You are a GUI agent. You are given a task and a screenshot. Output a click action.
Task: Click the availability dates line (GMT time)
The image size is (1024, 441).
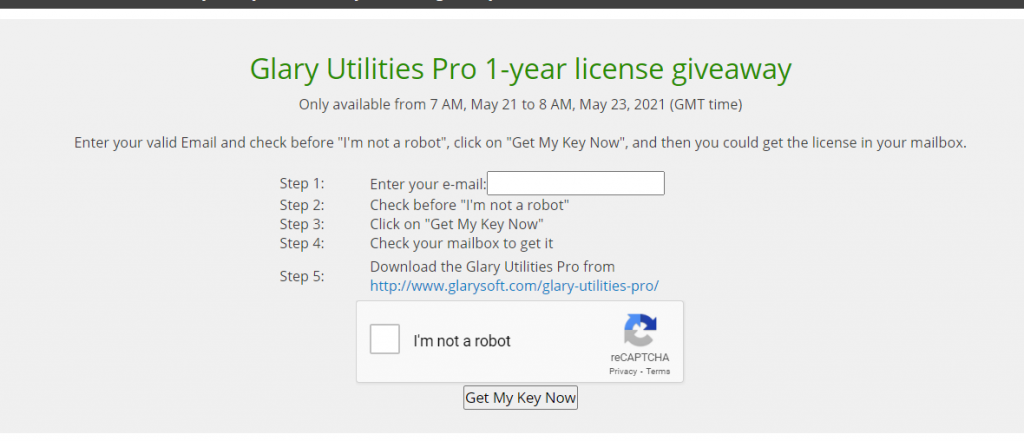[520, 105]
